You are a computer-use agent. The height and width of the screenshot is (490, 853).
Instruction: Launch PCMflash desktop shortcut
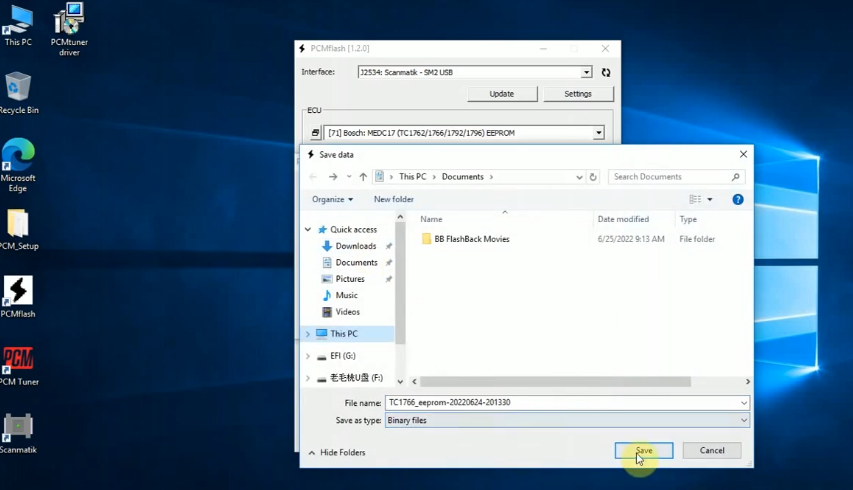tap(18, 297)
